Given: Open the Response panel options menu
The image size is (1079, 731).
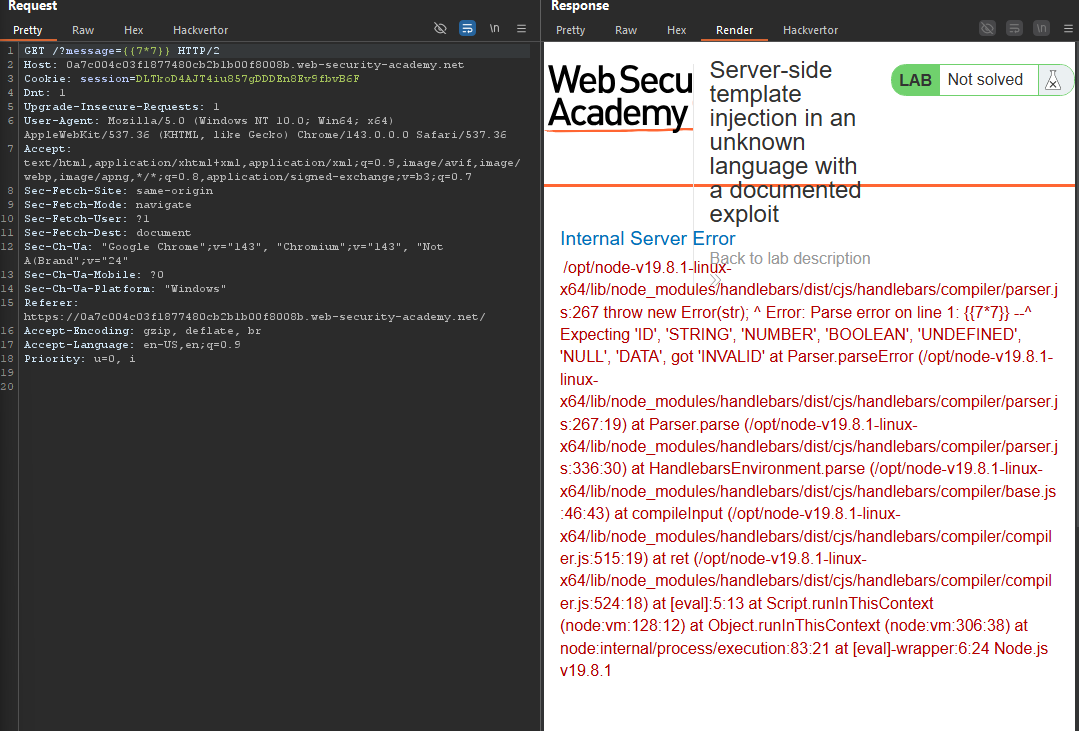Looking at the screenshot, I should (1068, 28).
